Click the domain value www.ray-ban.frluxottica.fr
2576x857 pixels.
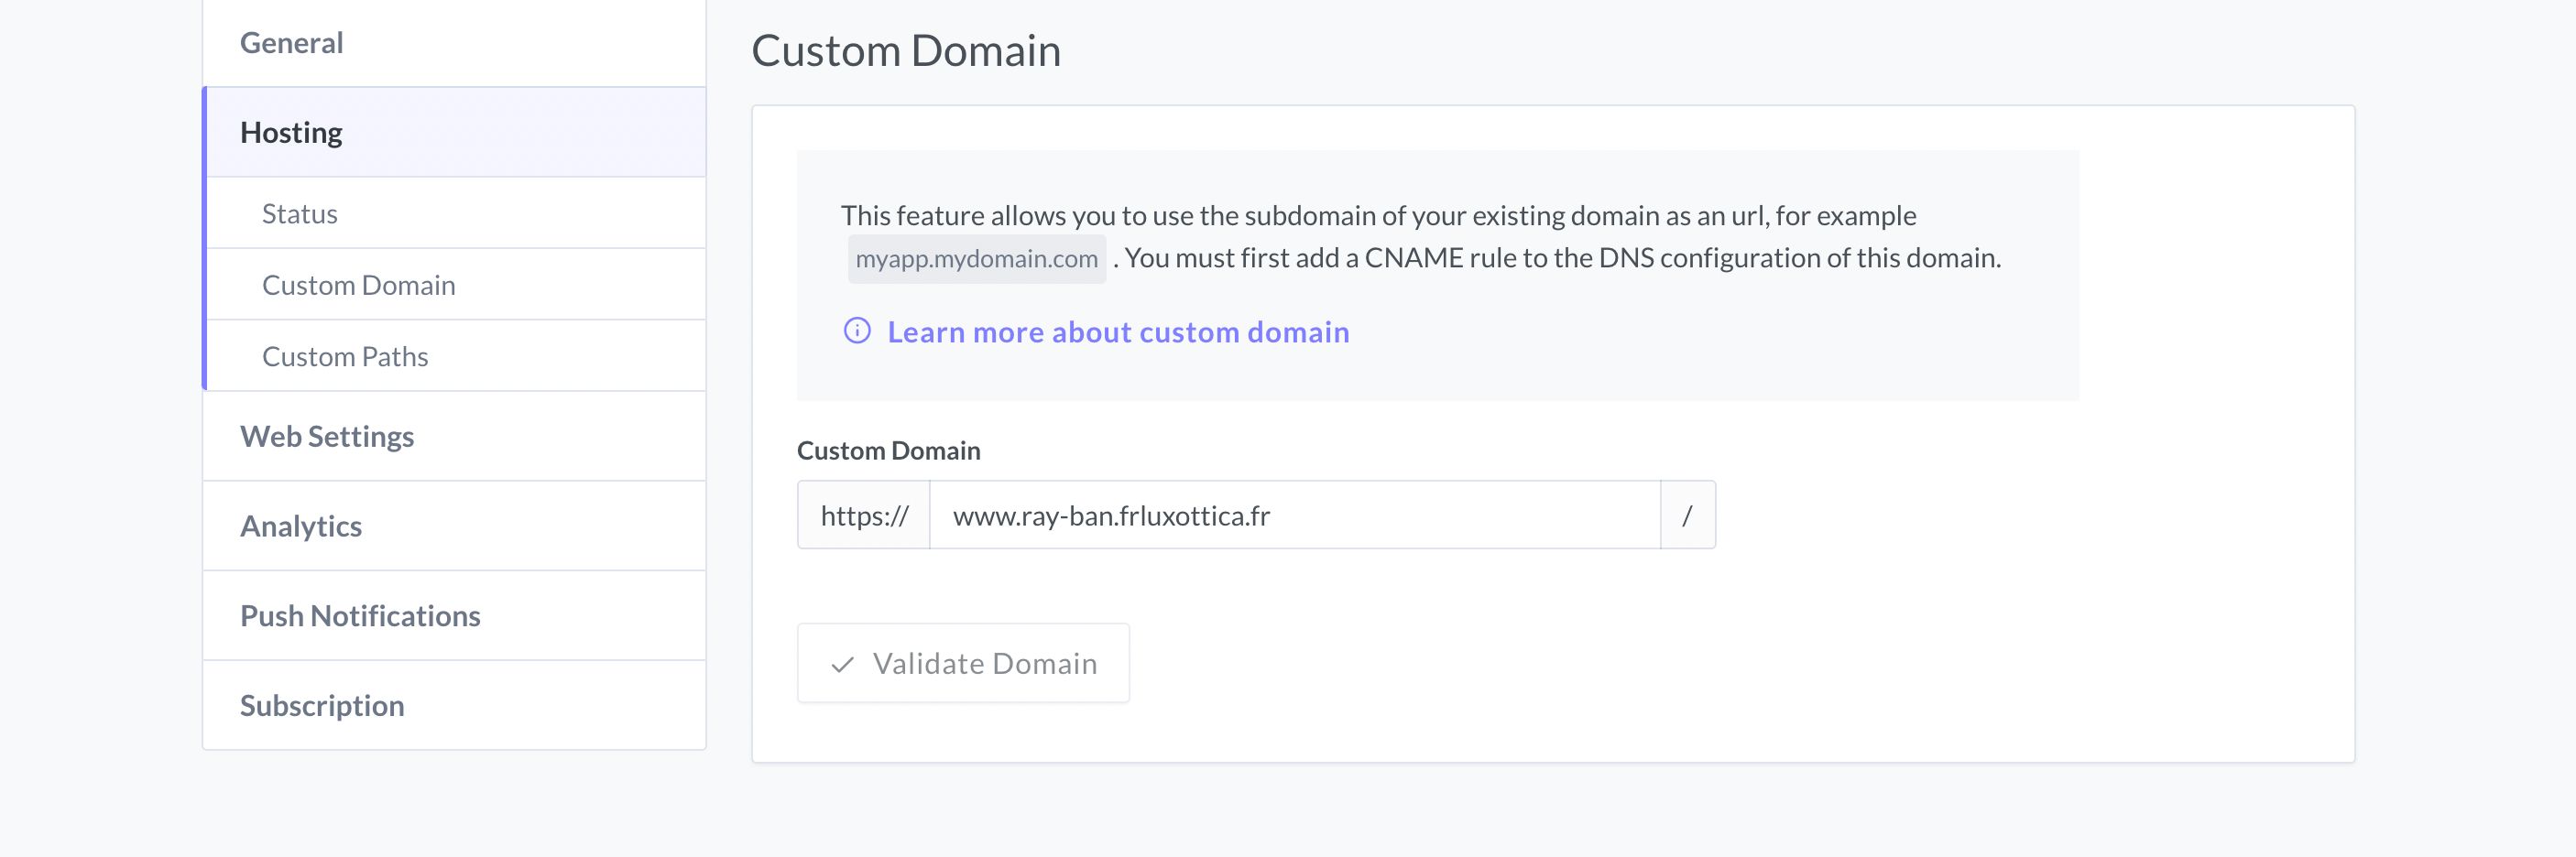click(1112, 516)
